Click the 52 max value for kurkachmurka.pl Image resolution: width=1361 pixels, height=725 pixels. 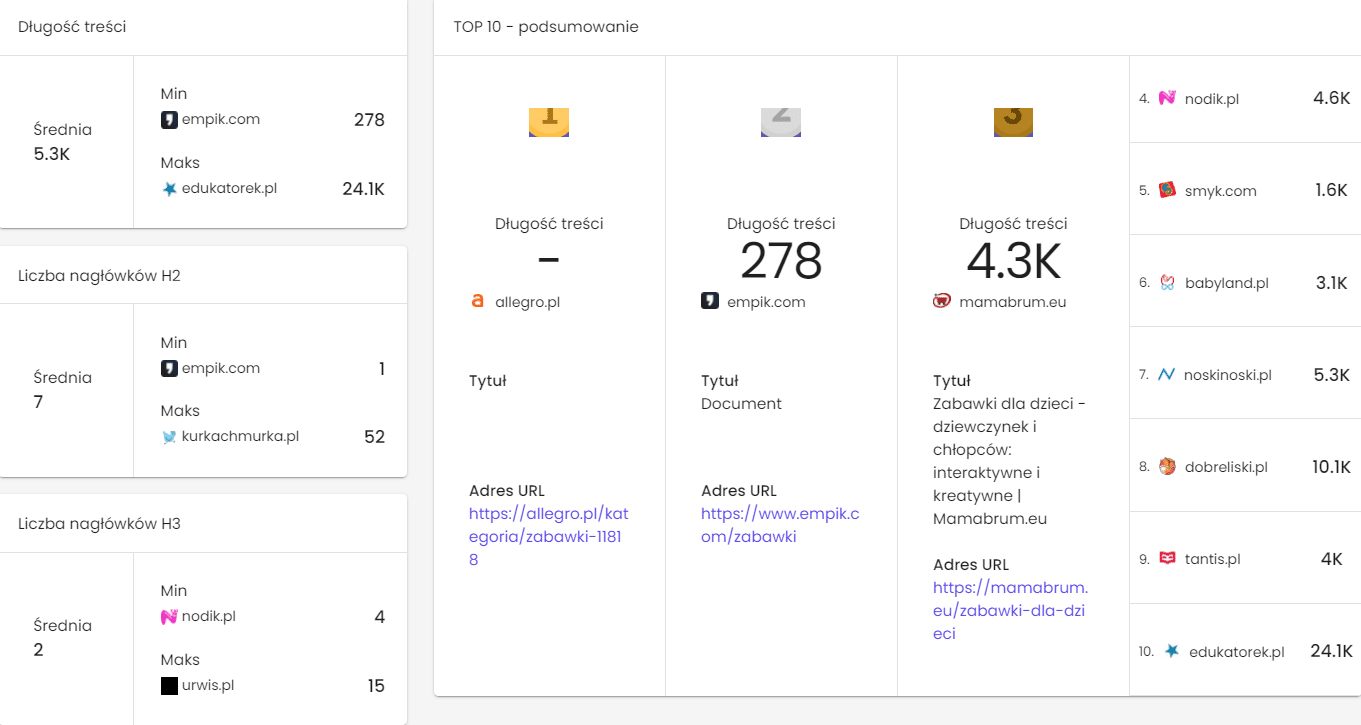pos(374,437)
